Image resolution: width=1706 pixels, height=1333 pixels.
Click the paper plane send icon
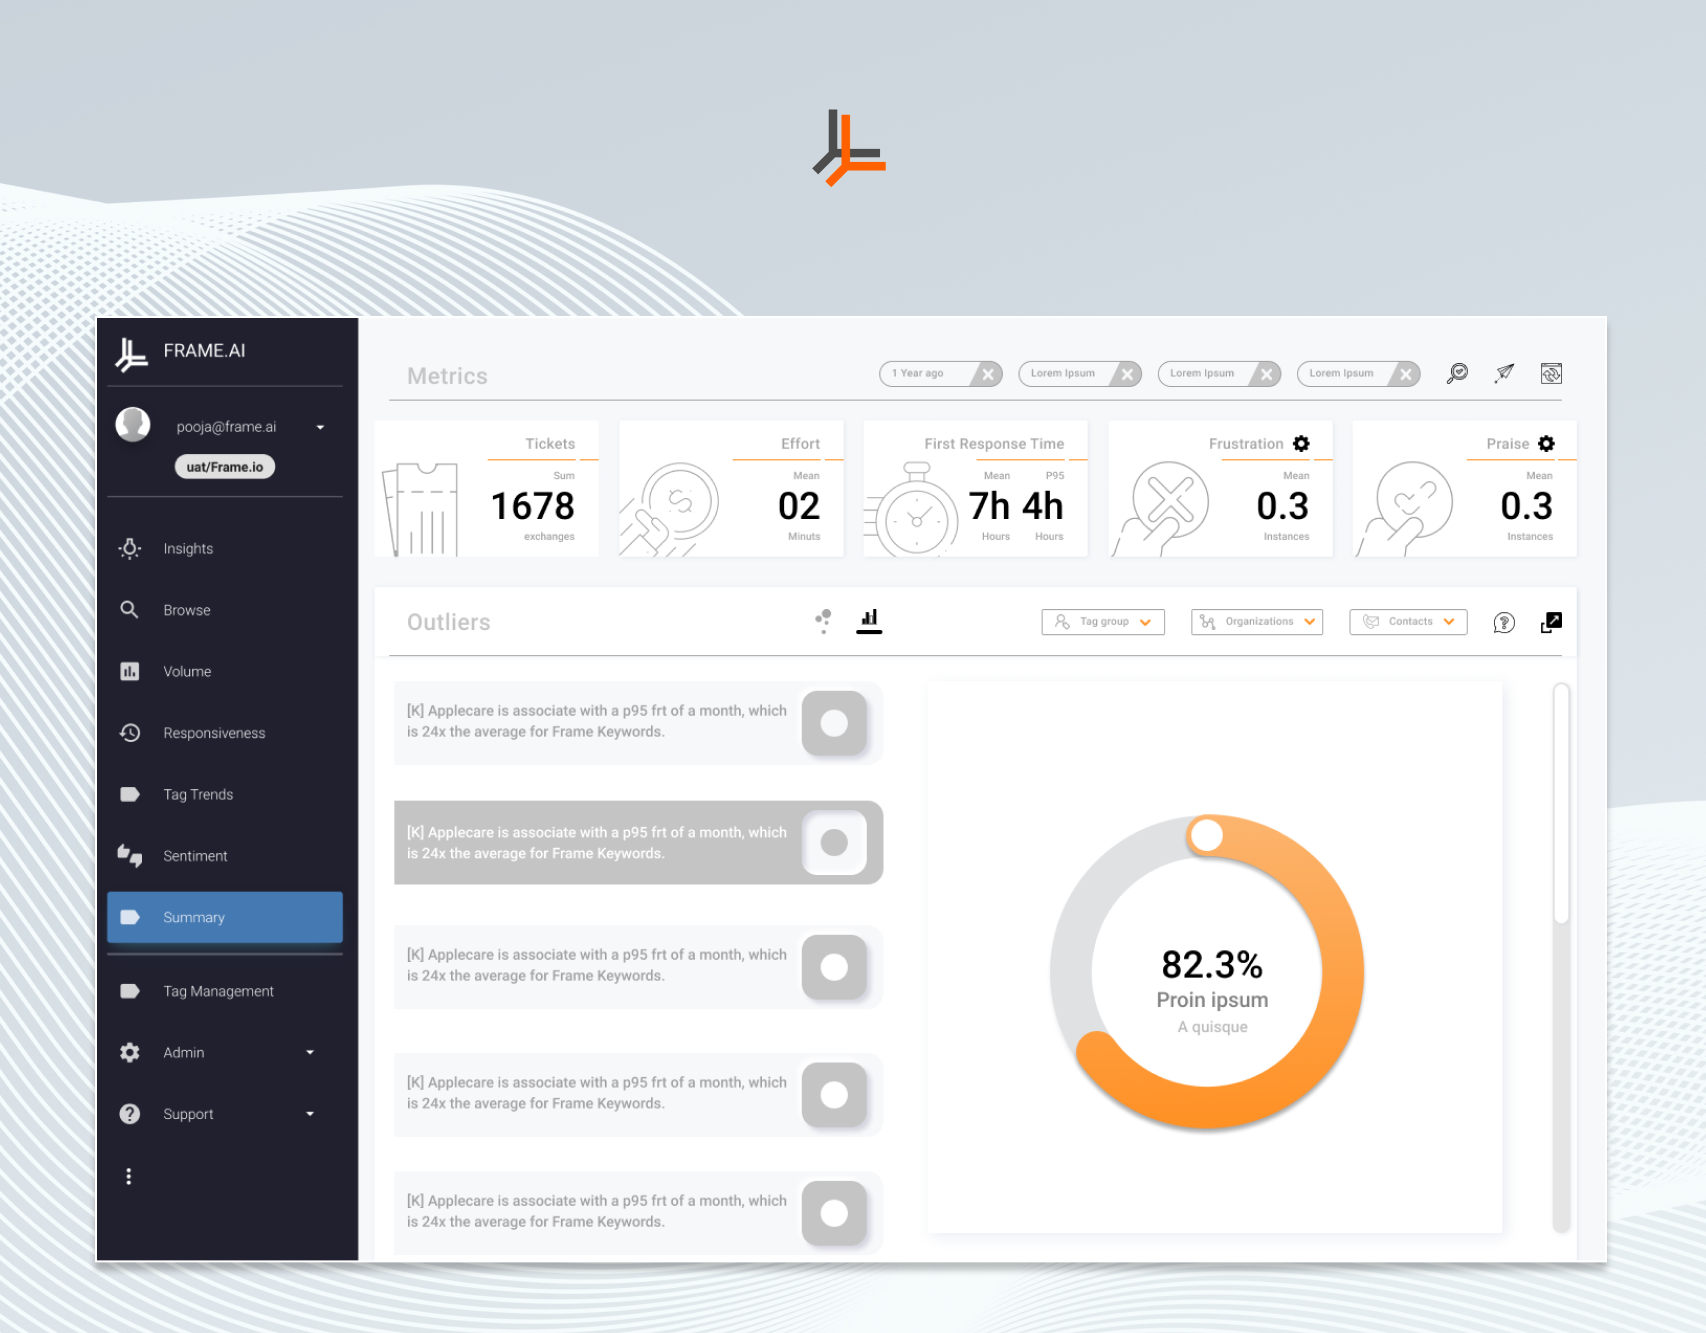coord(1504,373)
